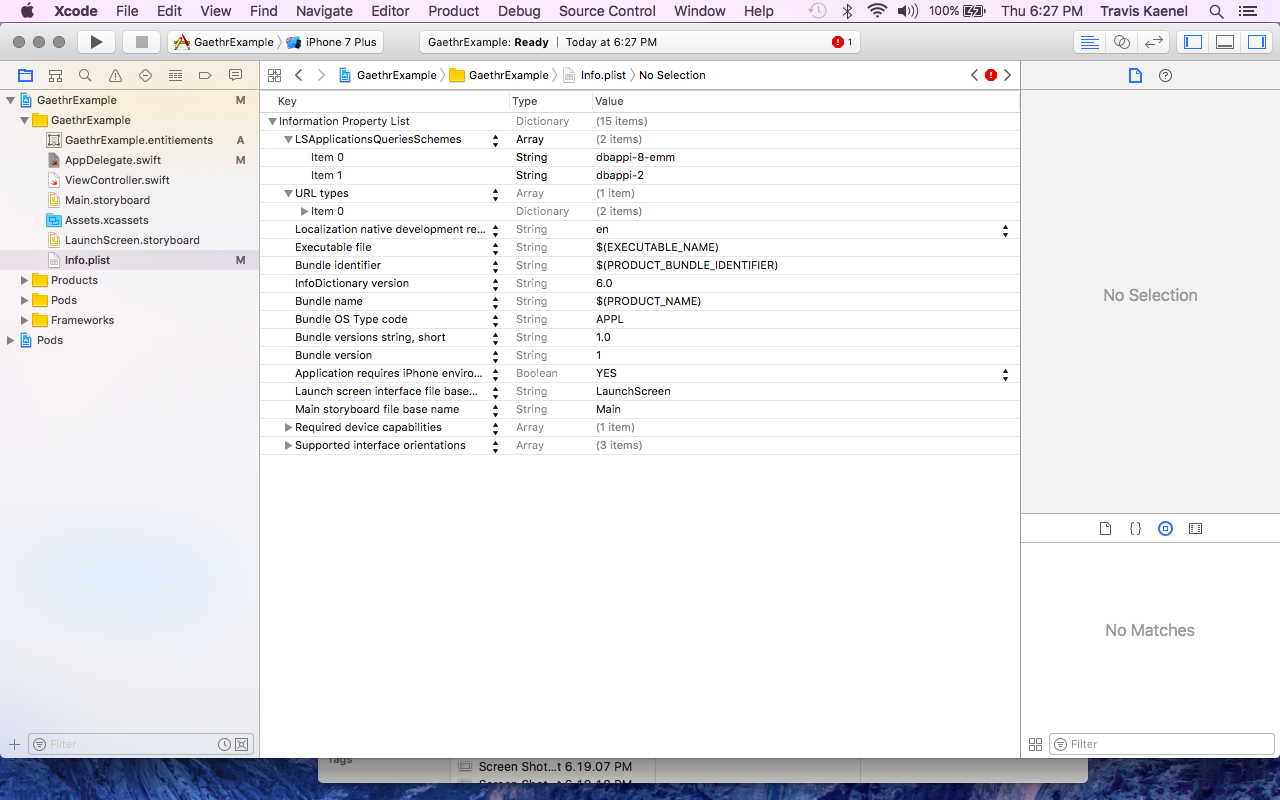Open the 'en' localization value dropdown

(x=1005, y=229)
